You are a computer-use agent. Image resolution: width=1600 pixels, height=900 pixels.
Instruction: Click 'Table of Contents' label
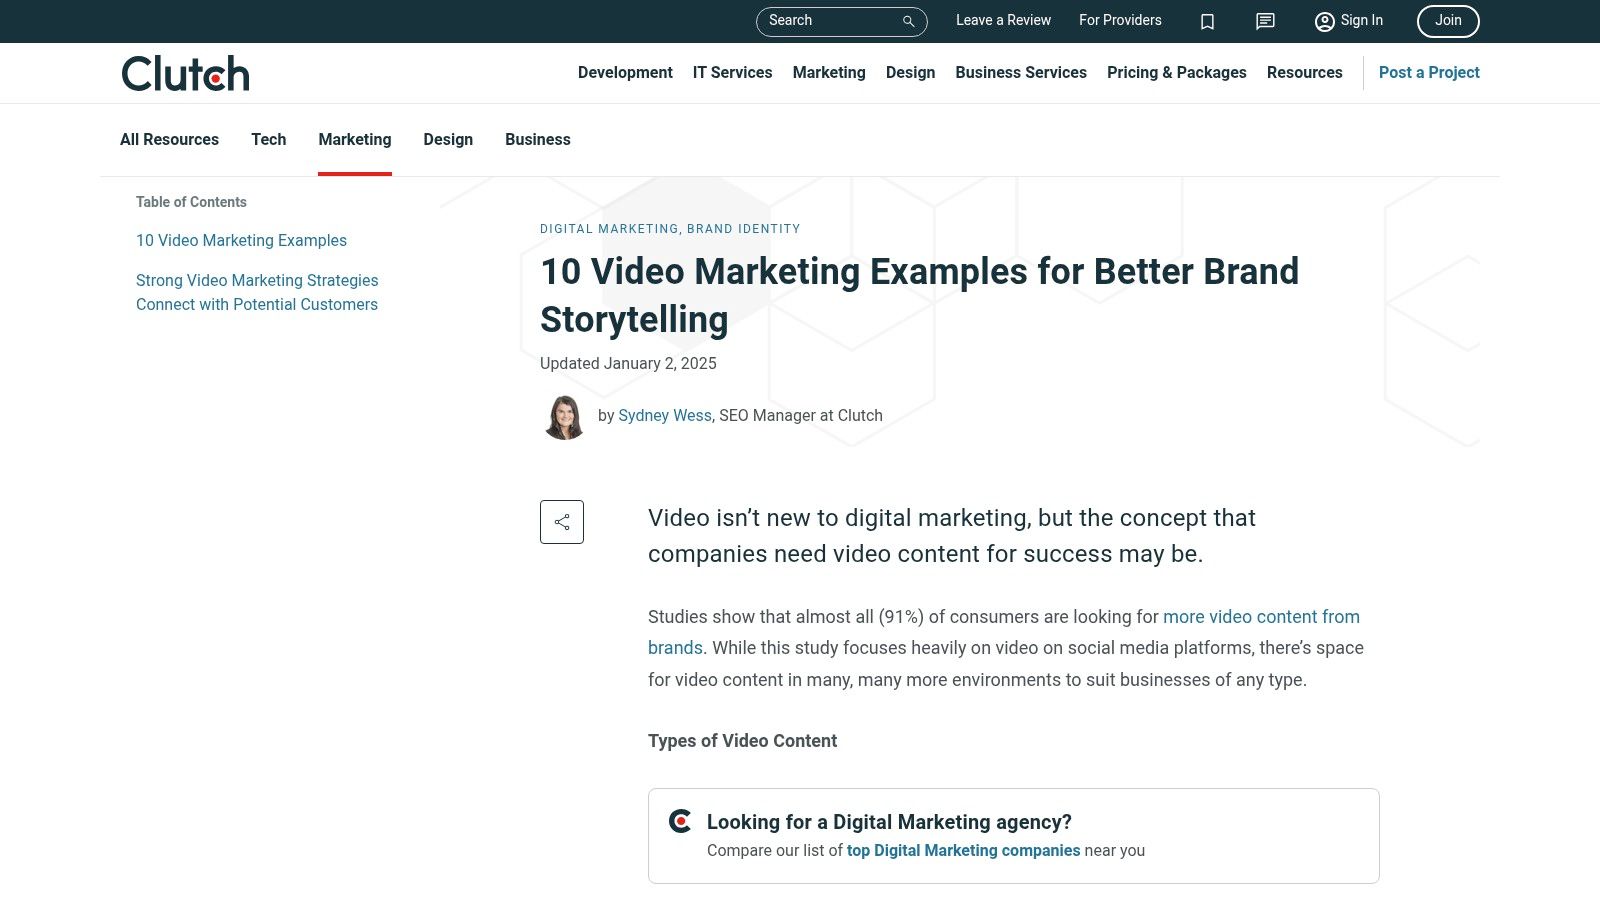coord(191,202)
